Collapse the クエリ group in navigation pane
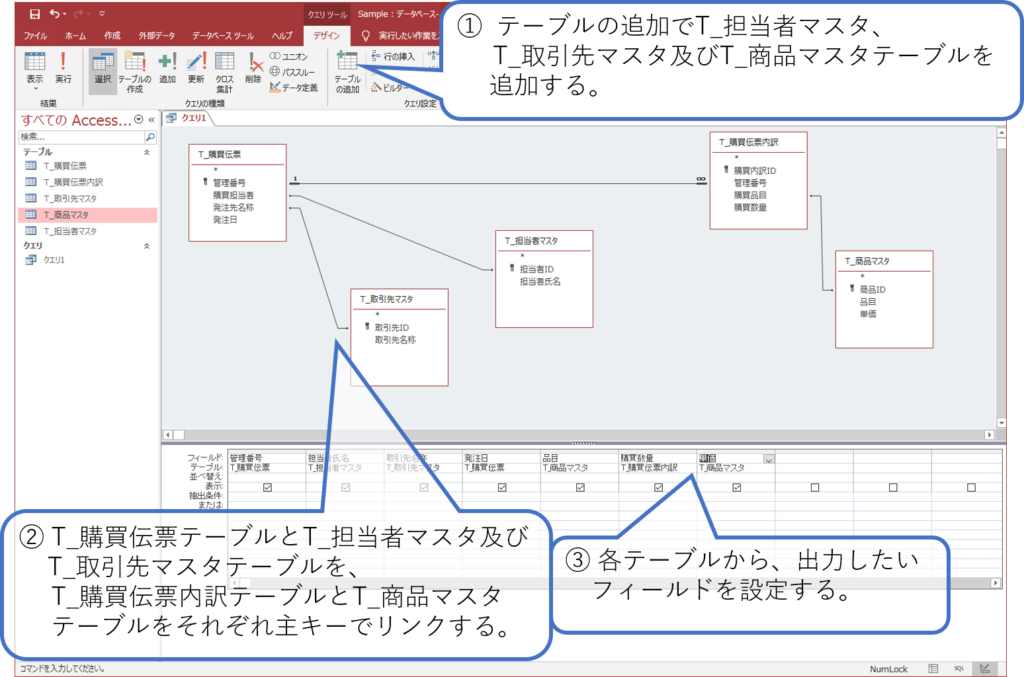This screenshot has height=677, width=1024. 146,246
